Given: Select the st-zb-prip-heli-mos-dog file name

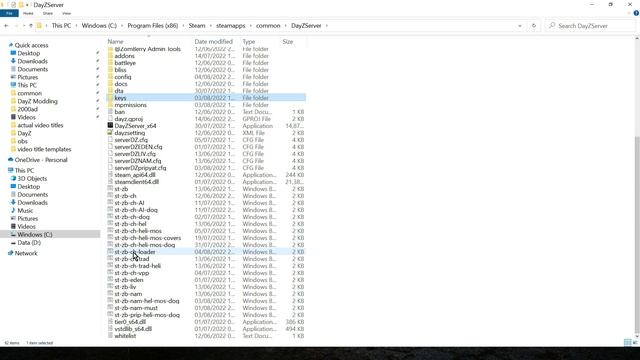Looking at the screenshot, I should pyautogui.click(x=147, y=315).
